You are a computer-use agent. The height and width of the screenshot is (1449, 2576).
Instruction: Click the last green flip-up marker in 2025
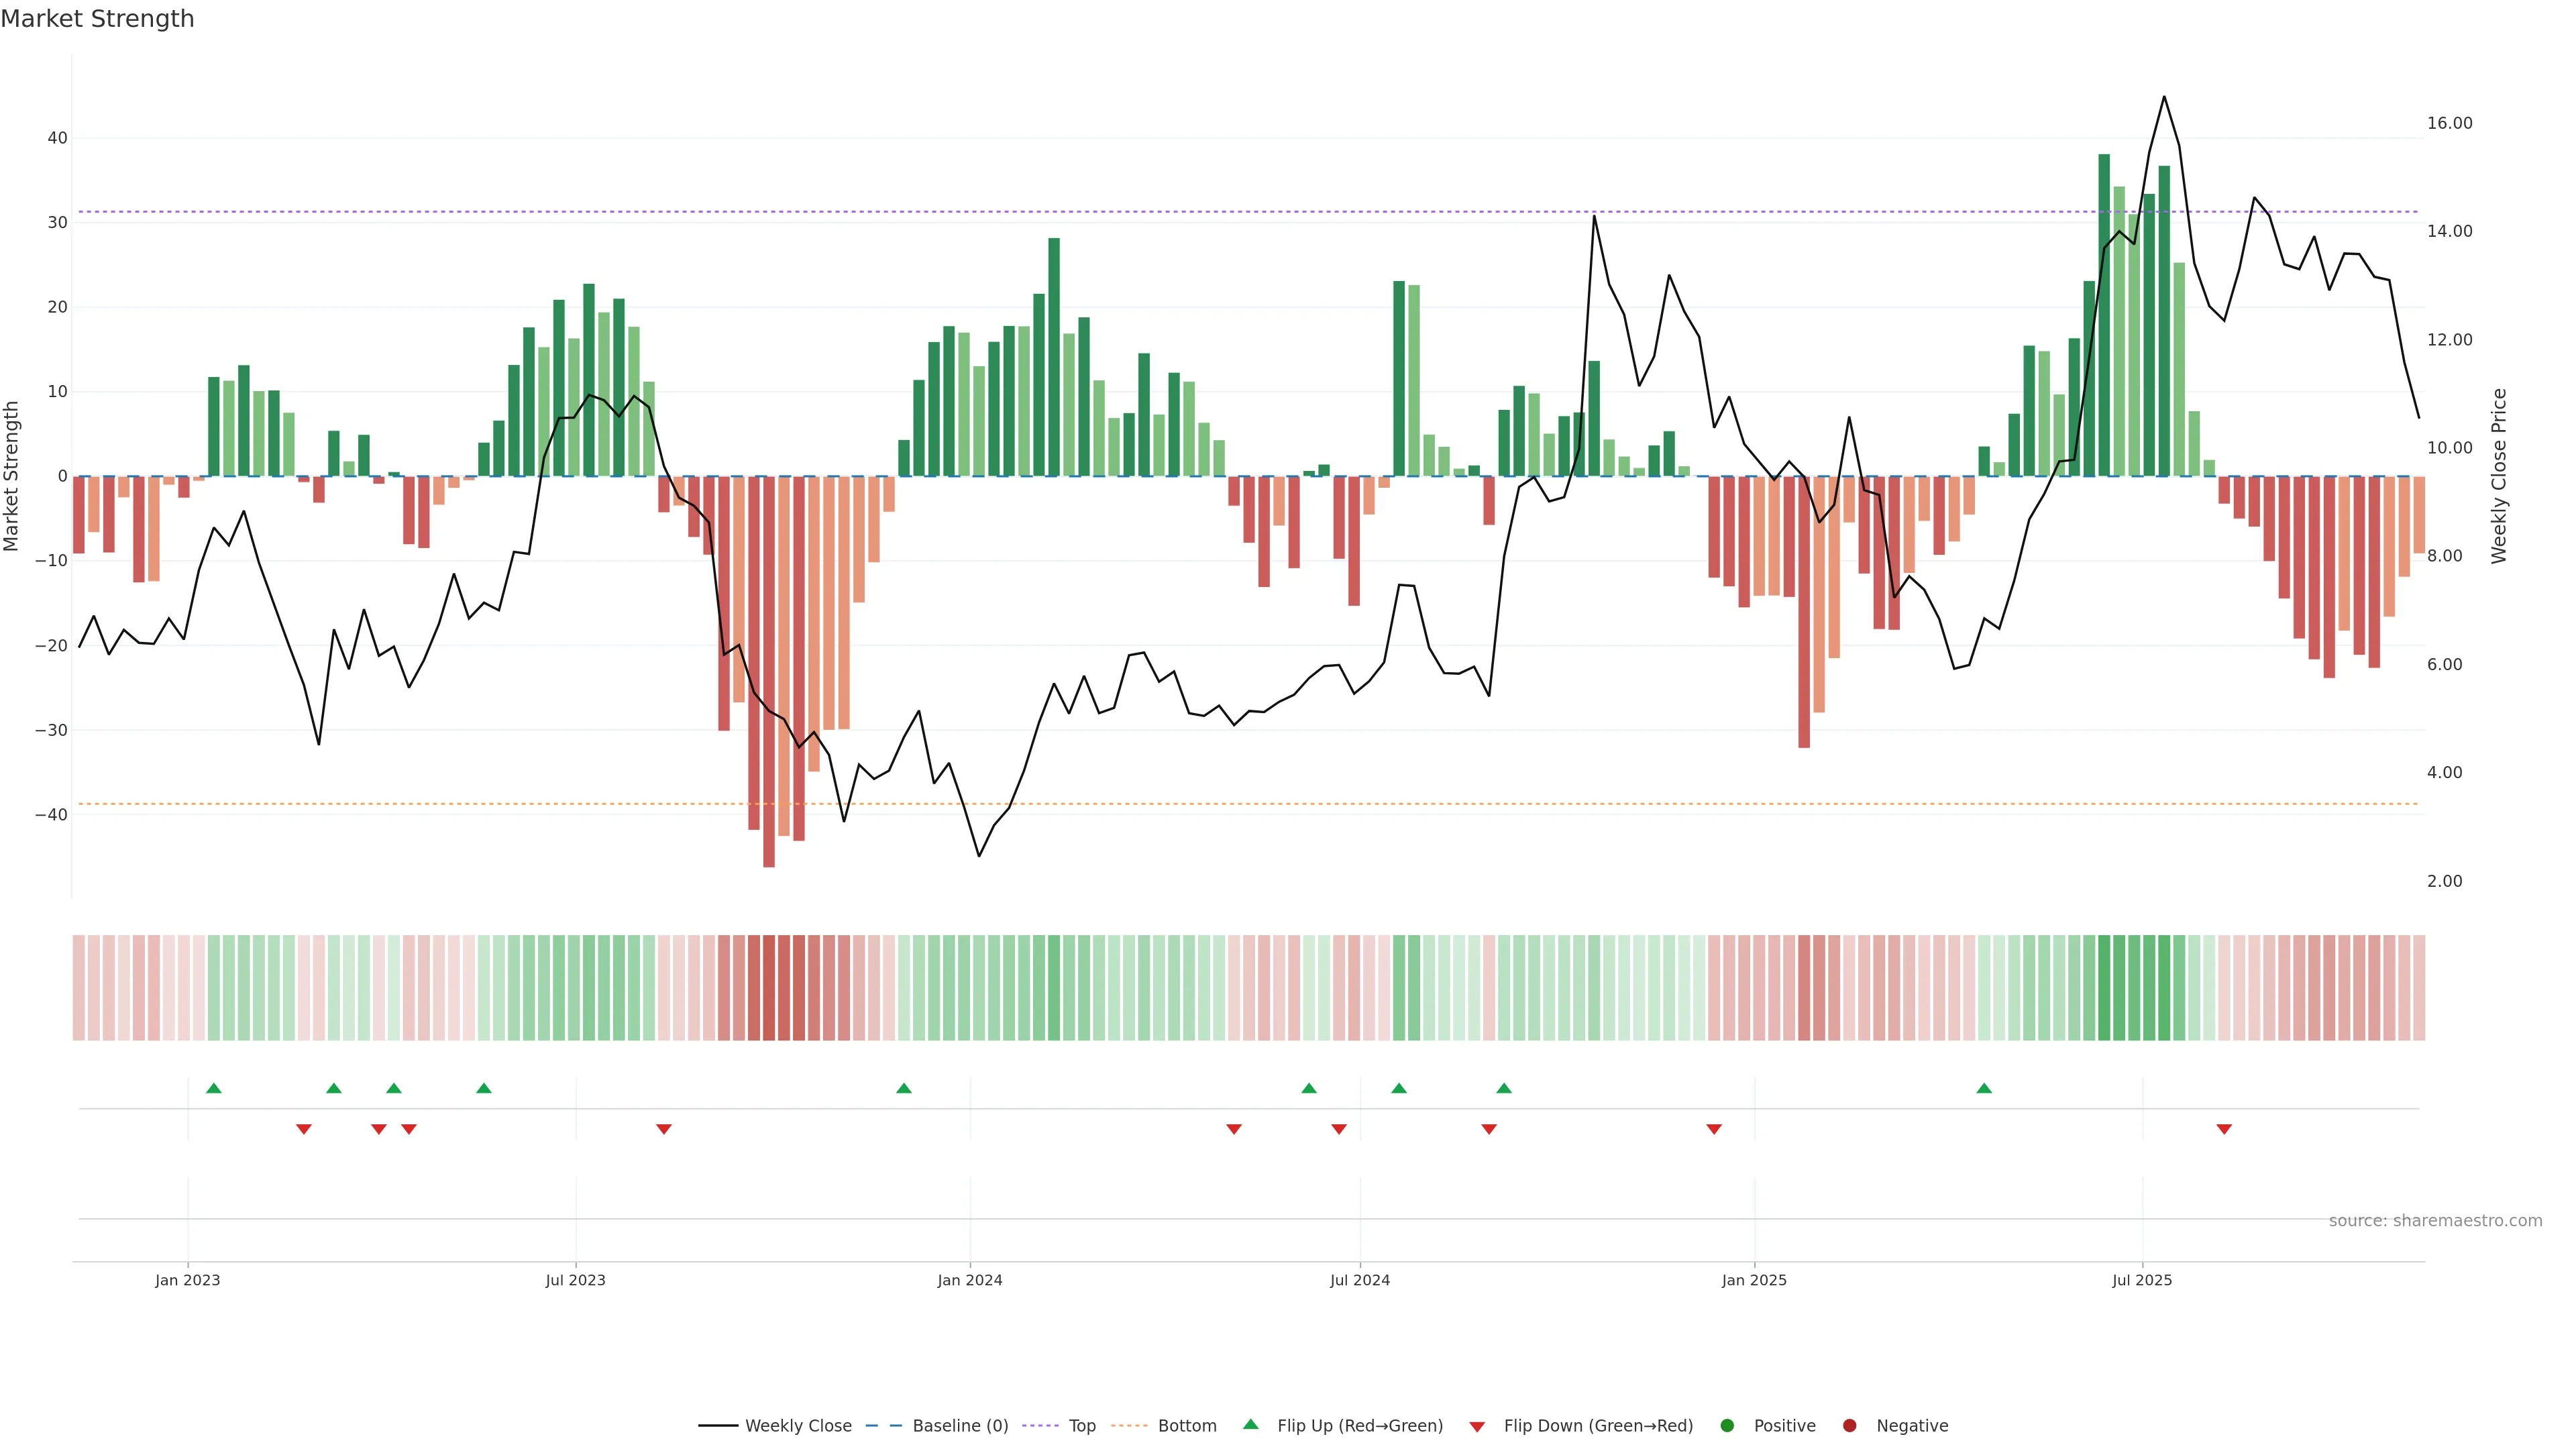click(1984, 1088)
